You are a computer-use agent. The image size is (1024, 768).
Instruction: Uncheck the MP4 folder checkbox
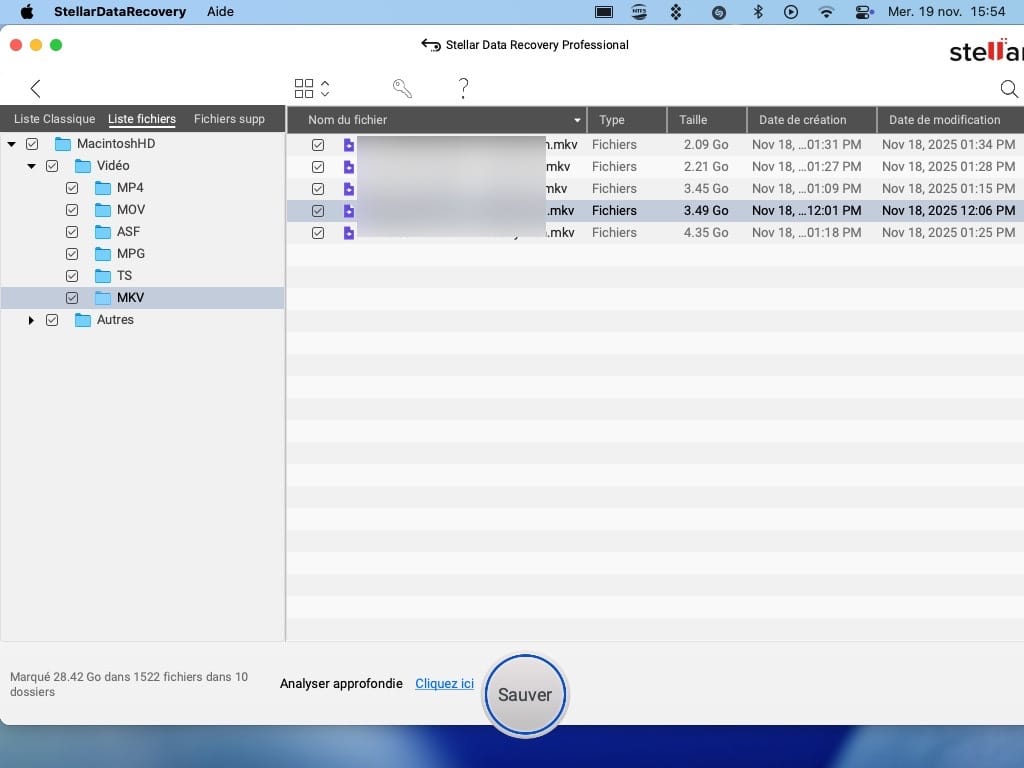pos(72,188)
